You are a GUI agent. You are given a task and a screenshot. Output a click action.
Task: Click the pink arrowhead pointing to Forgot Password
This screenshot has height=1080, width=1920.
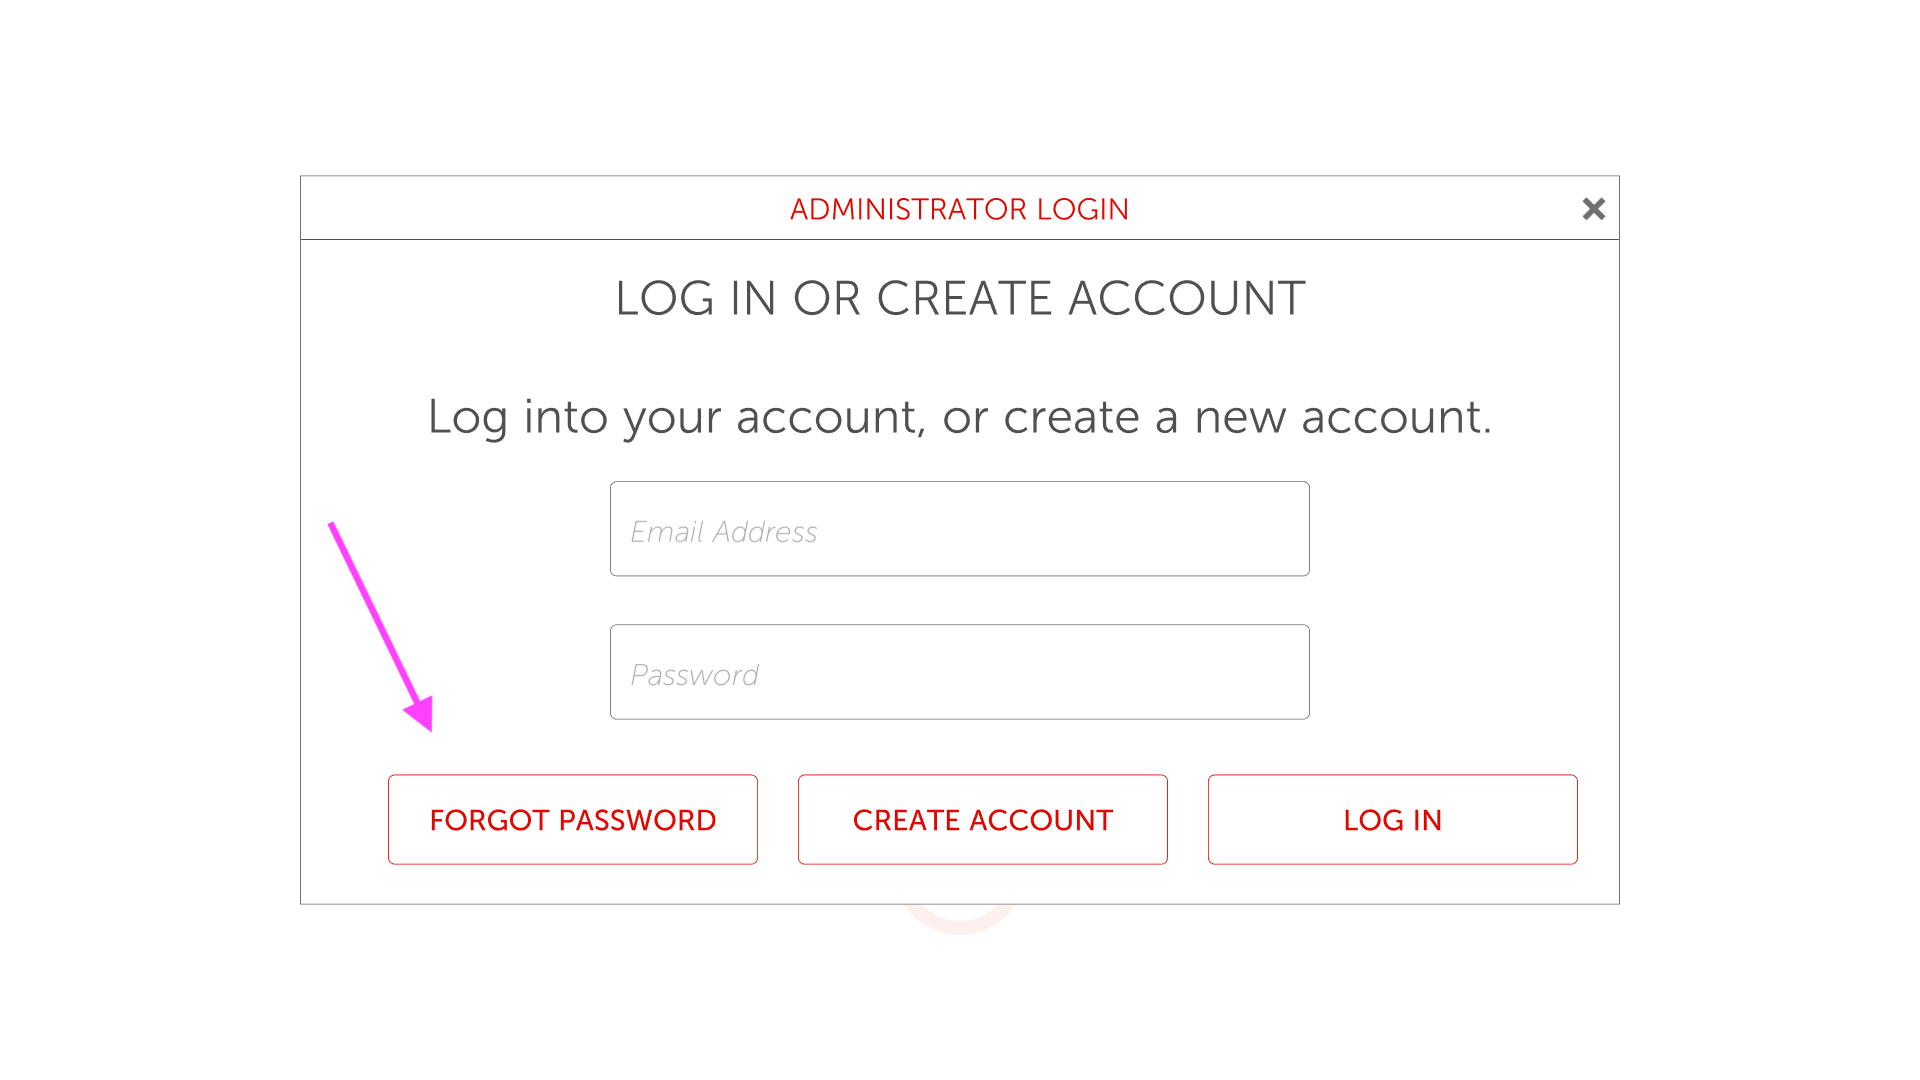click(x=422, y=713)
